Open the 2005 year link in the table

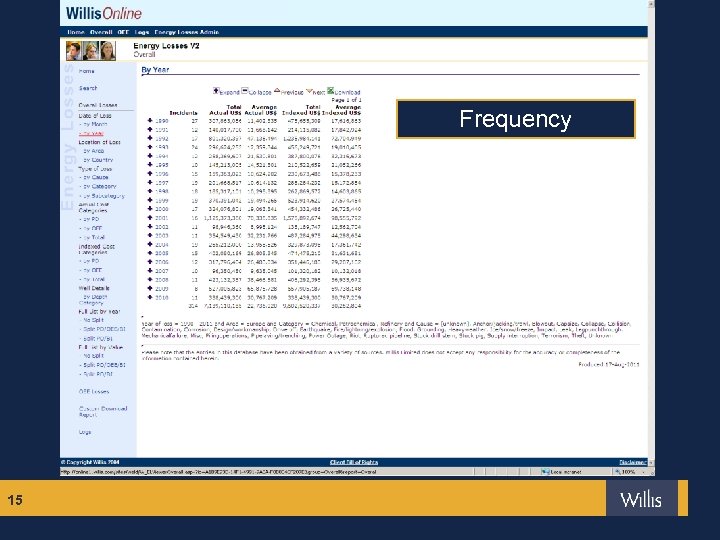pyautogui.click(x=162, y=253)
